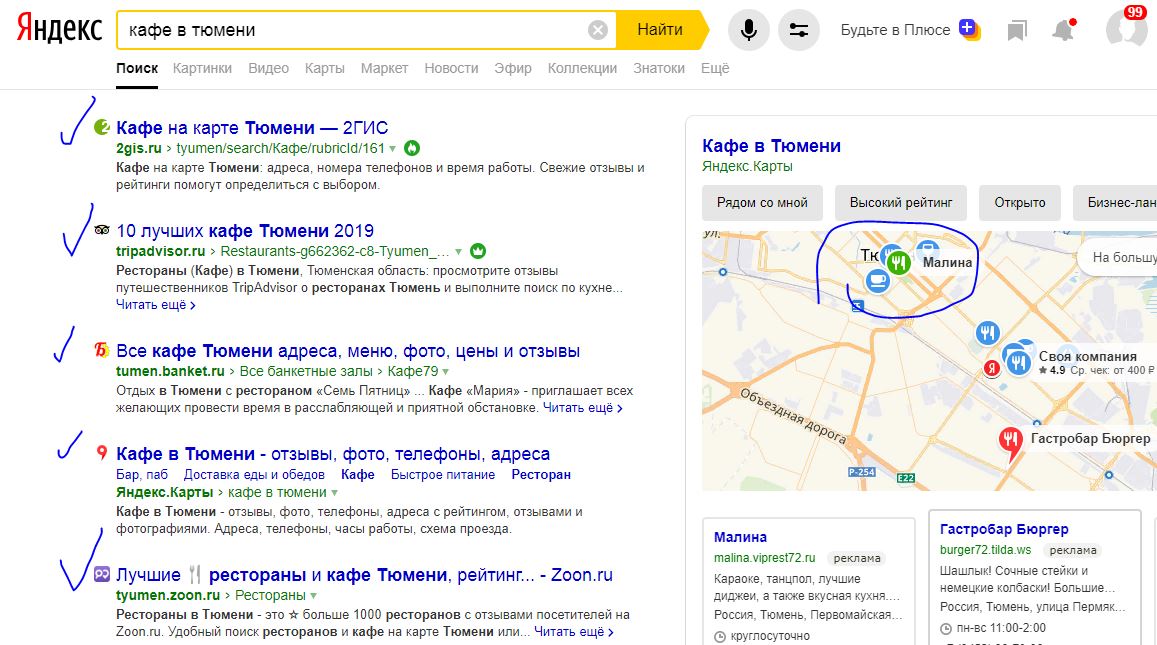Open 'Лучшие рестораны и кафе Тюмени' Zoon result
This screenshot has width=1157, height=645.
pos(365,575)
